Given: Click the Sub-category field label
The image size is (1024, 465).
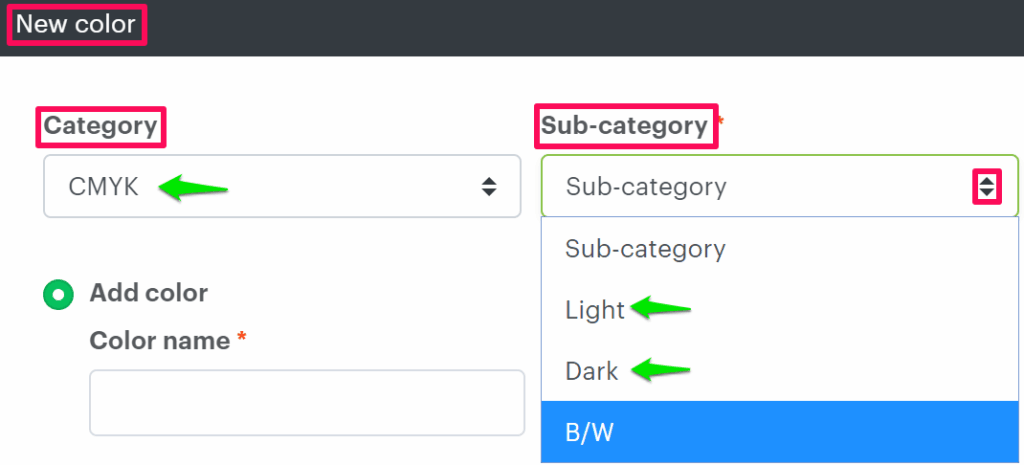Looking at the screenshot, I should tap(625, 126).
